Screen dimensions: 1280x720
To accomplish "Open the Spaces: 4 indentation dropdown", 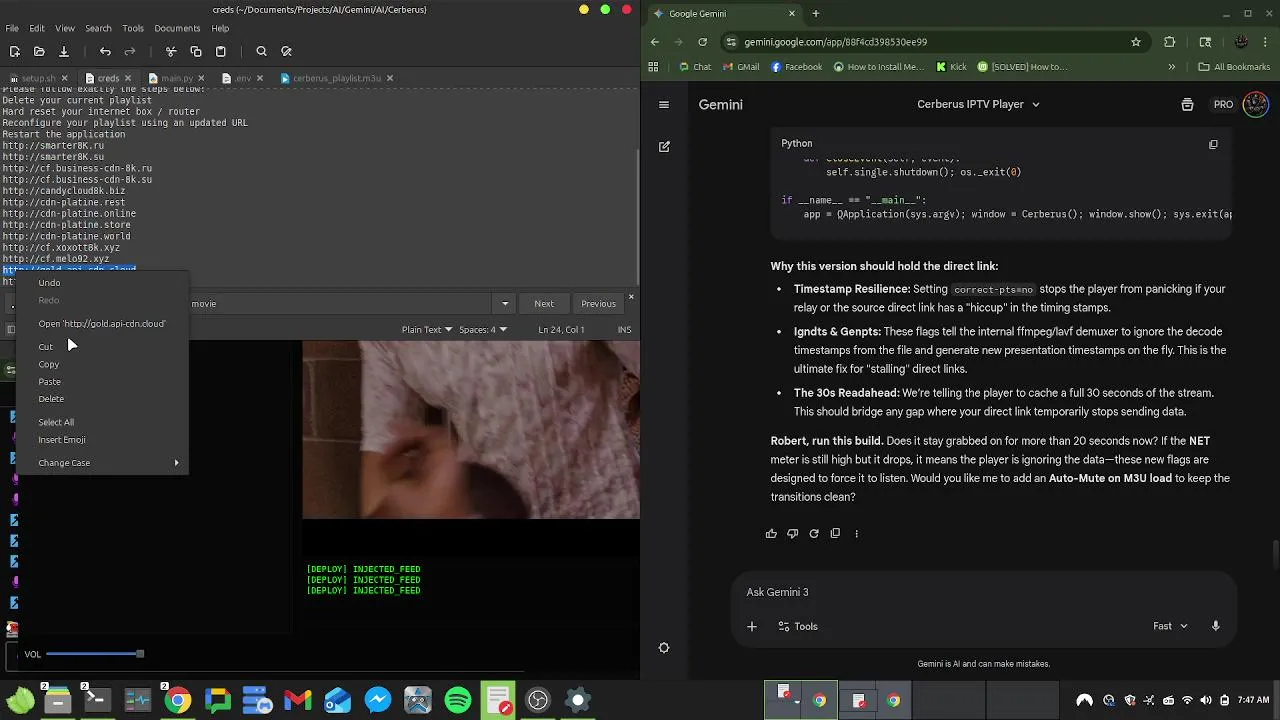I will (x=483, y=330).
